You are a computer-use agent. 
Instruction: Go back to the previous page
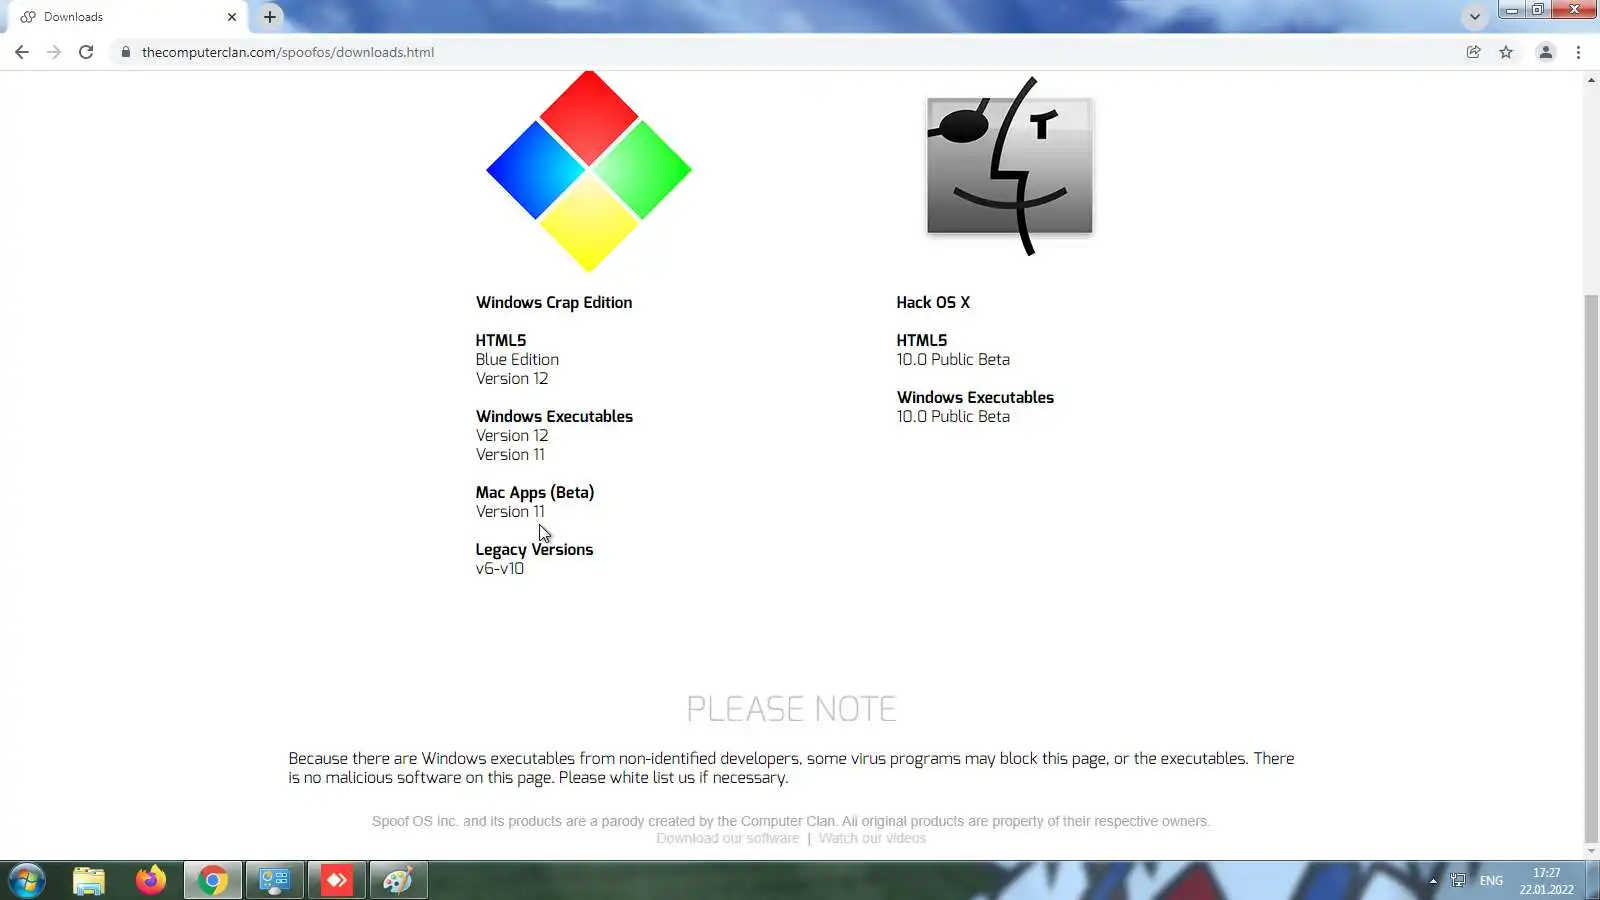coord(22,52)
